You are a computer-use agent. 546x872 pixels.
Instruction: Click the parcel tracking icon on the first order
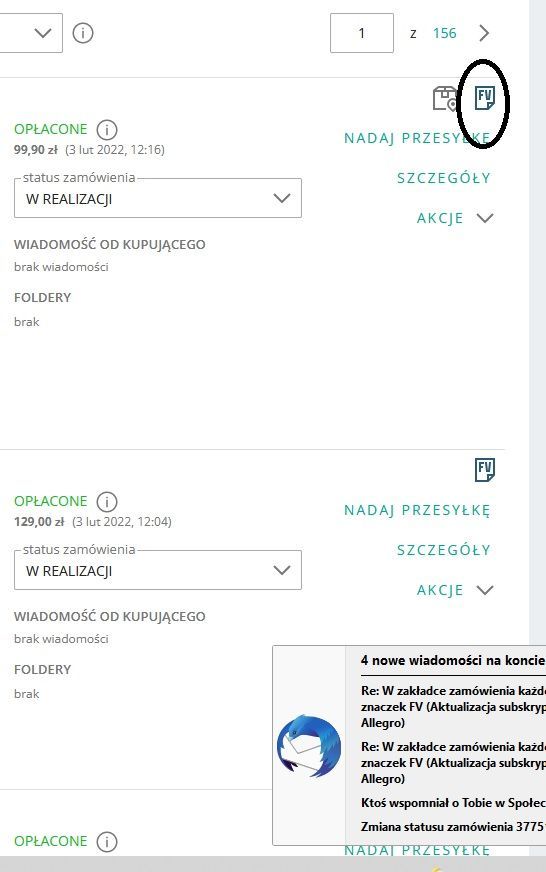pyautogui.click(x=445, y=98)
